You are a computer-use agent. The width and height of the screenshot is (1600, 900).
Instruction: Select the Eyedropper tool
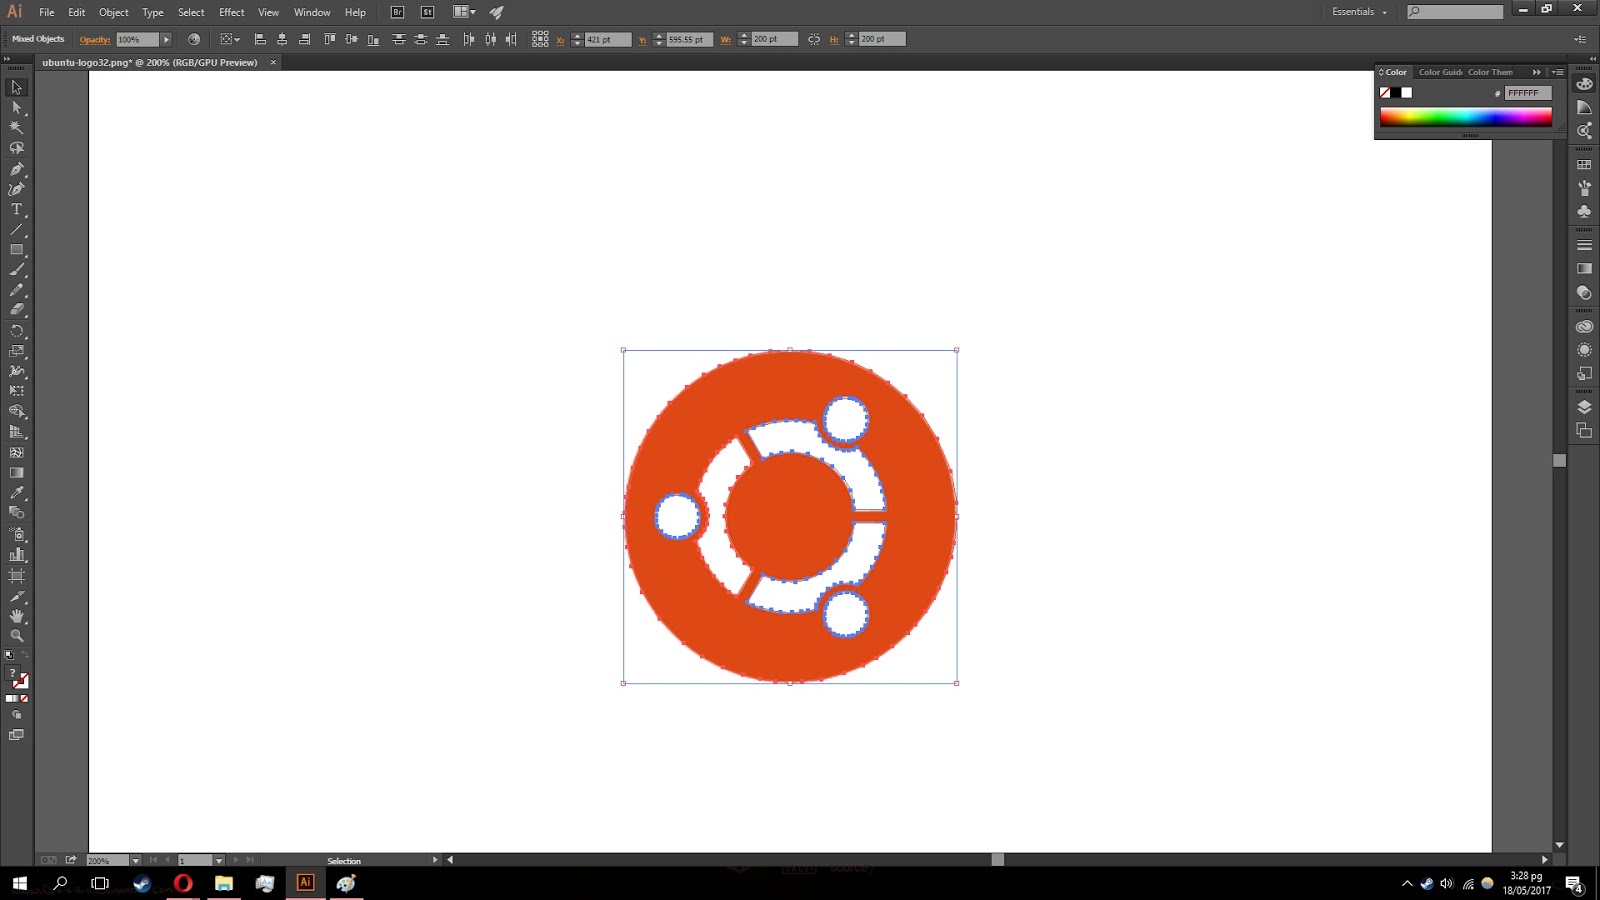point(16,492)
